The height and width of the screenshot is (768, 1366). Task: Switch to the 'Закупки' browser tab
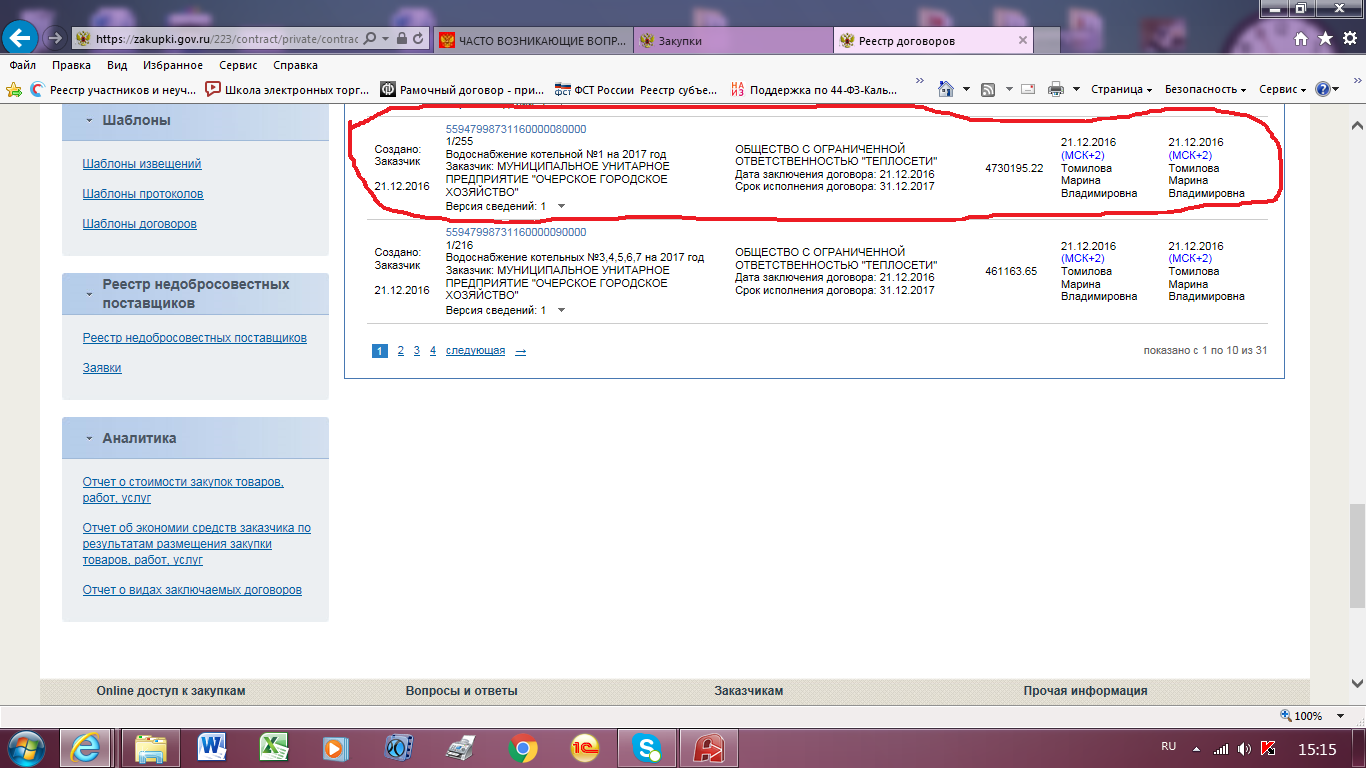[x=680, y=41]
